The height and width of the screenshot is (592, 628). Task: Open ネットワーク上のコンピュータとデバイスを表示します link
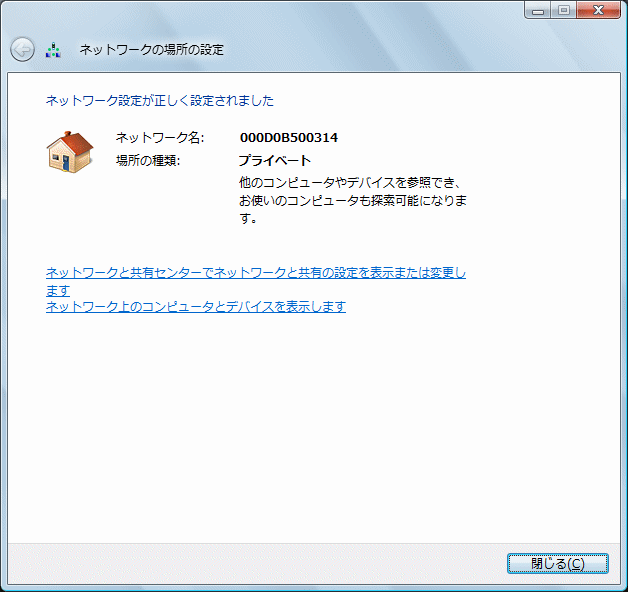(196, 307)
